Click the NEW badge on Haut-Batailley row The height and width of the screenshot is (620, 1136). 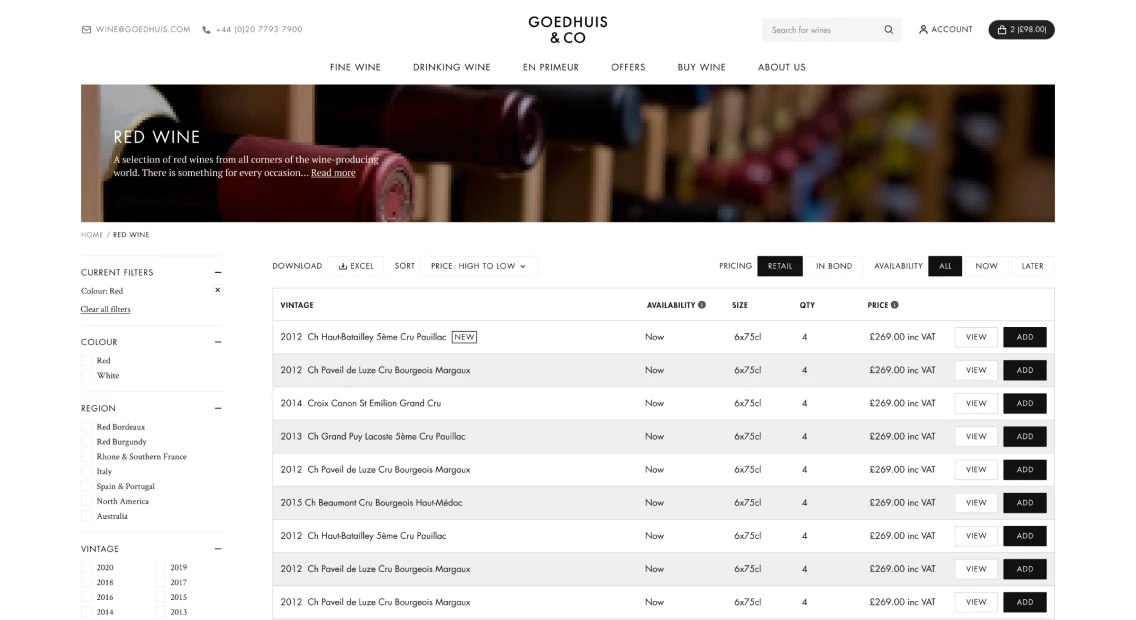click(464, 337)
